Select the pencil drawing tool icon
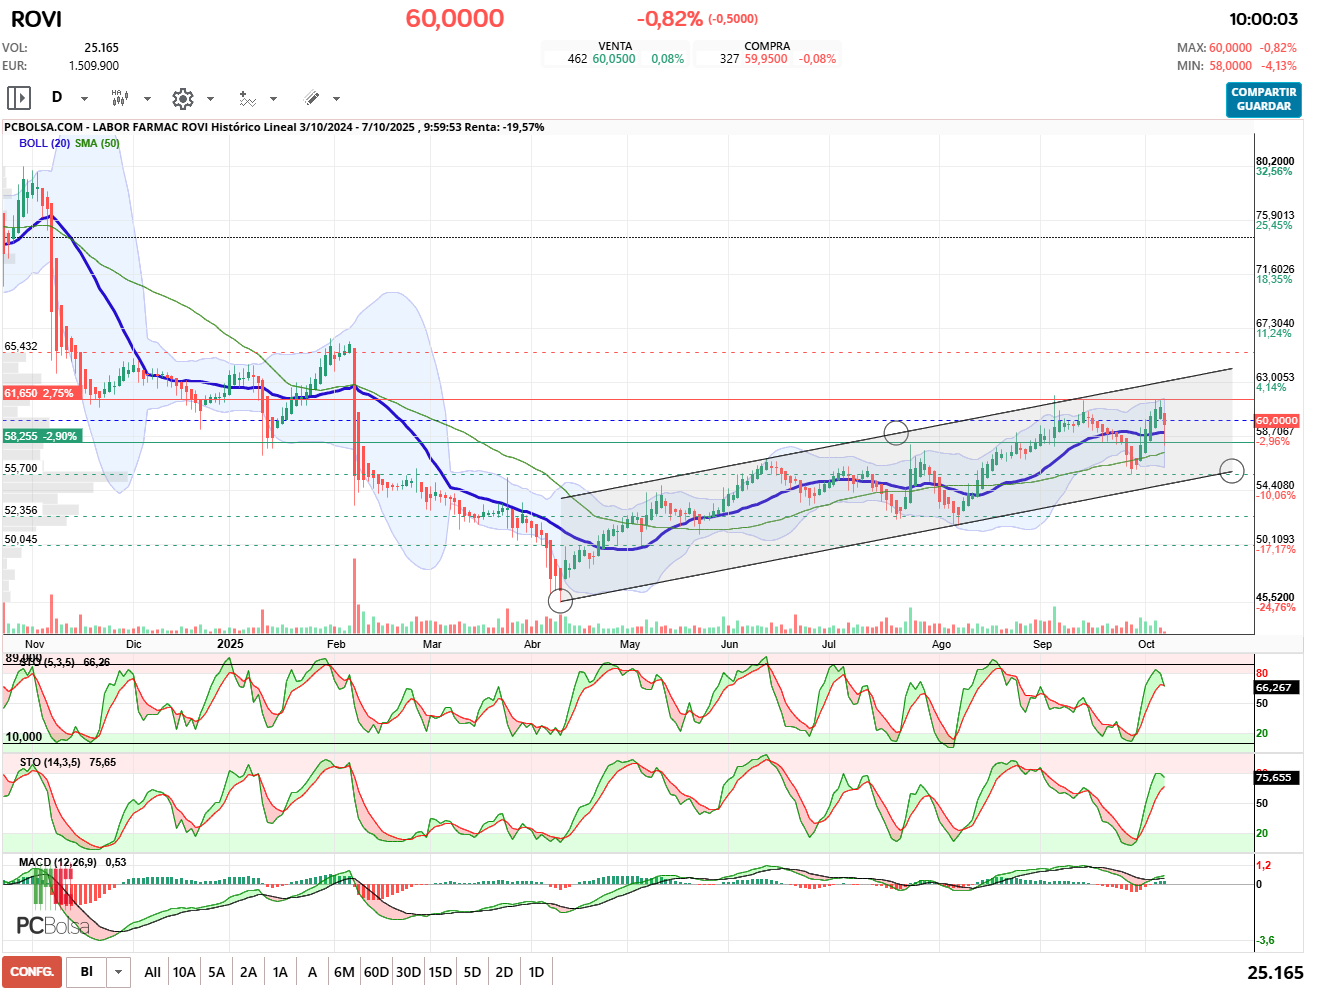This screenshot has width=1317, height=993. point(311,98)
